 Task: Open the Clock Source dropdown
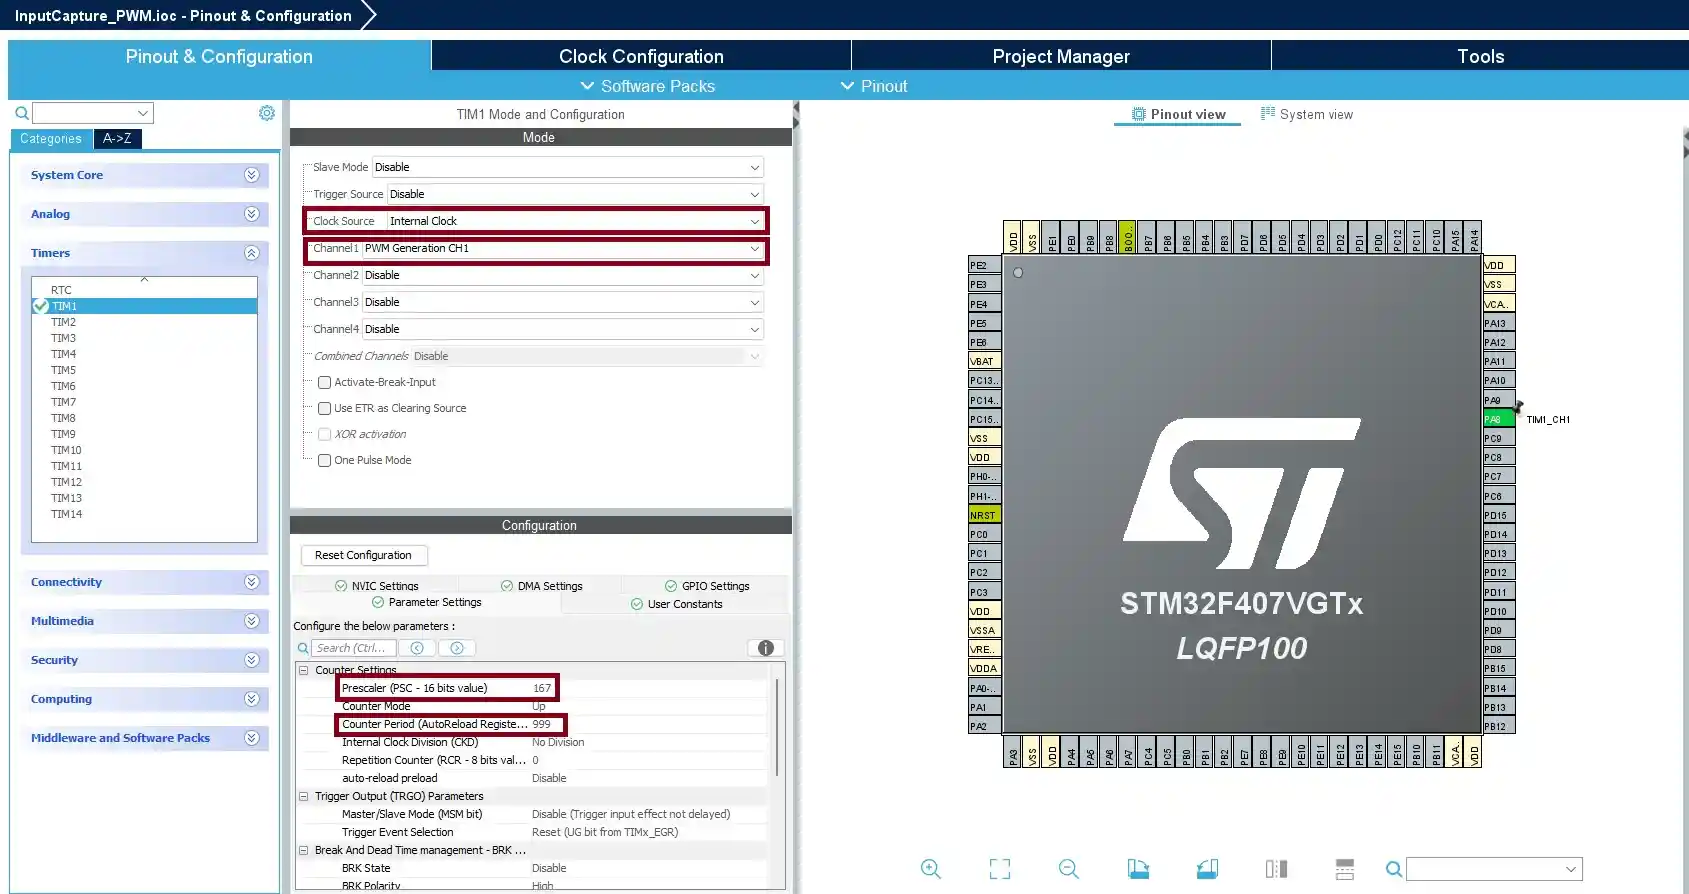click(x=575, y=221)
